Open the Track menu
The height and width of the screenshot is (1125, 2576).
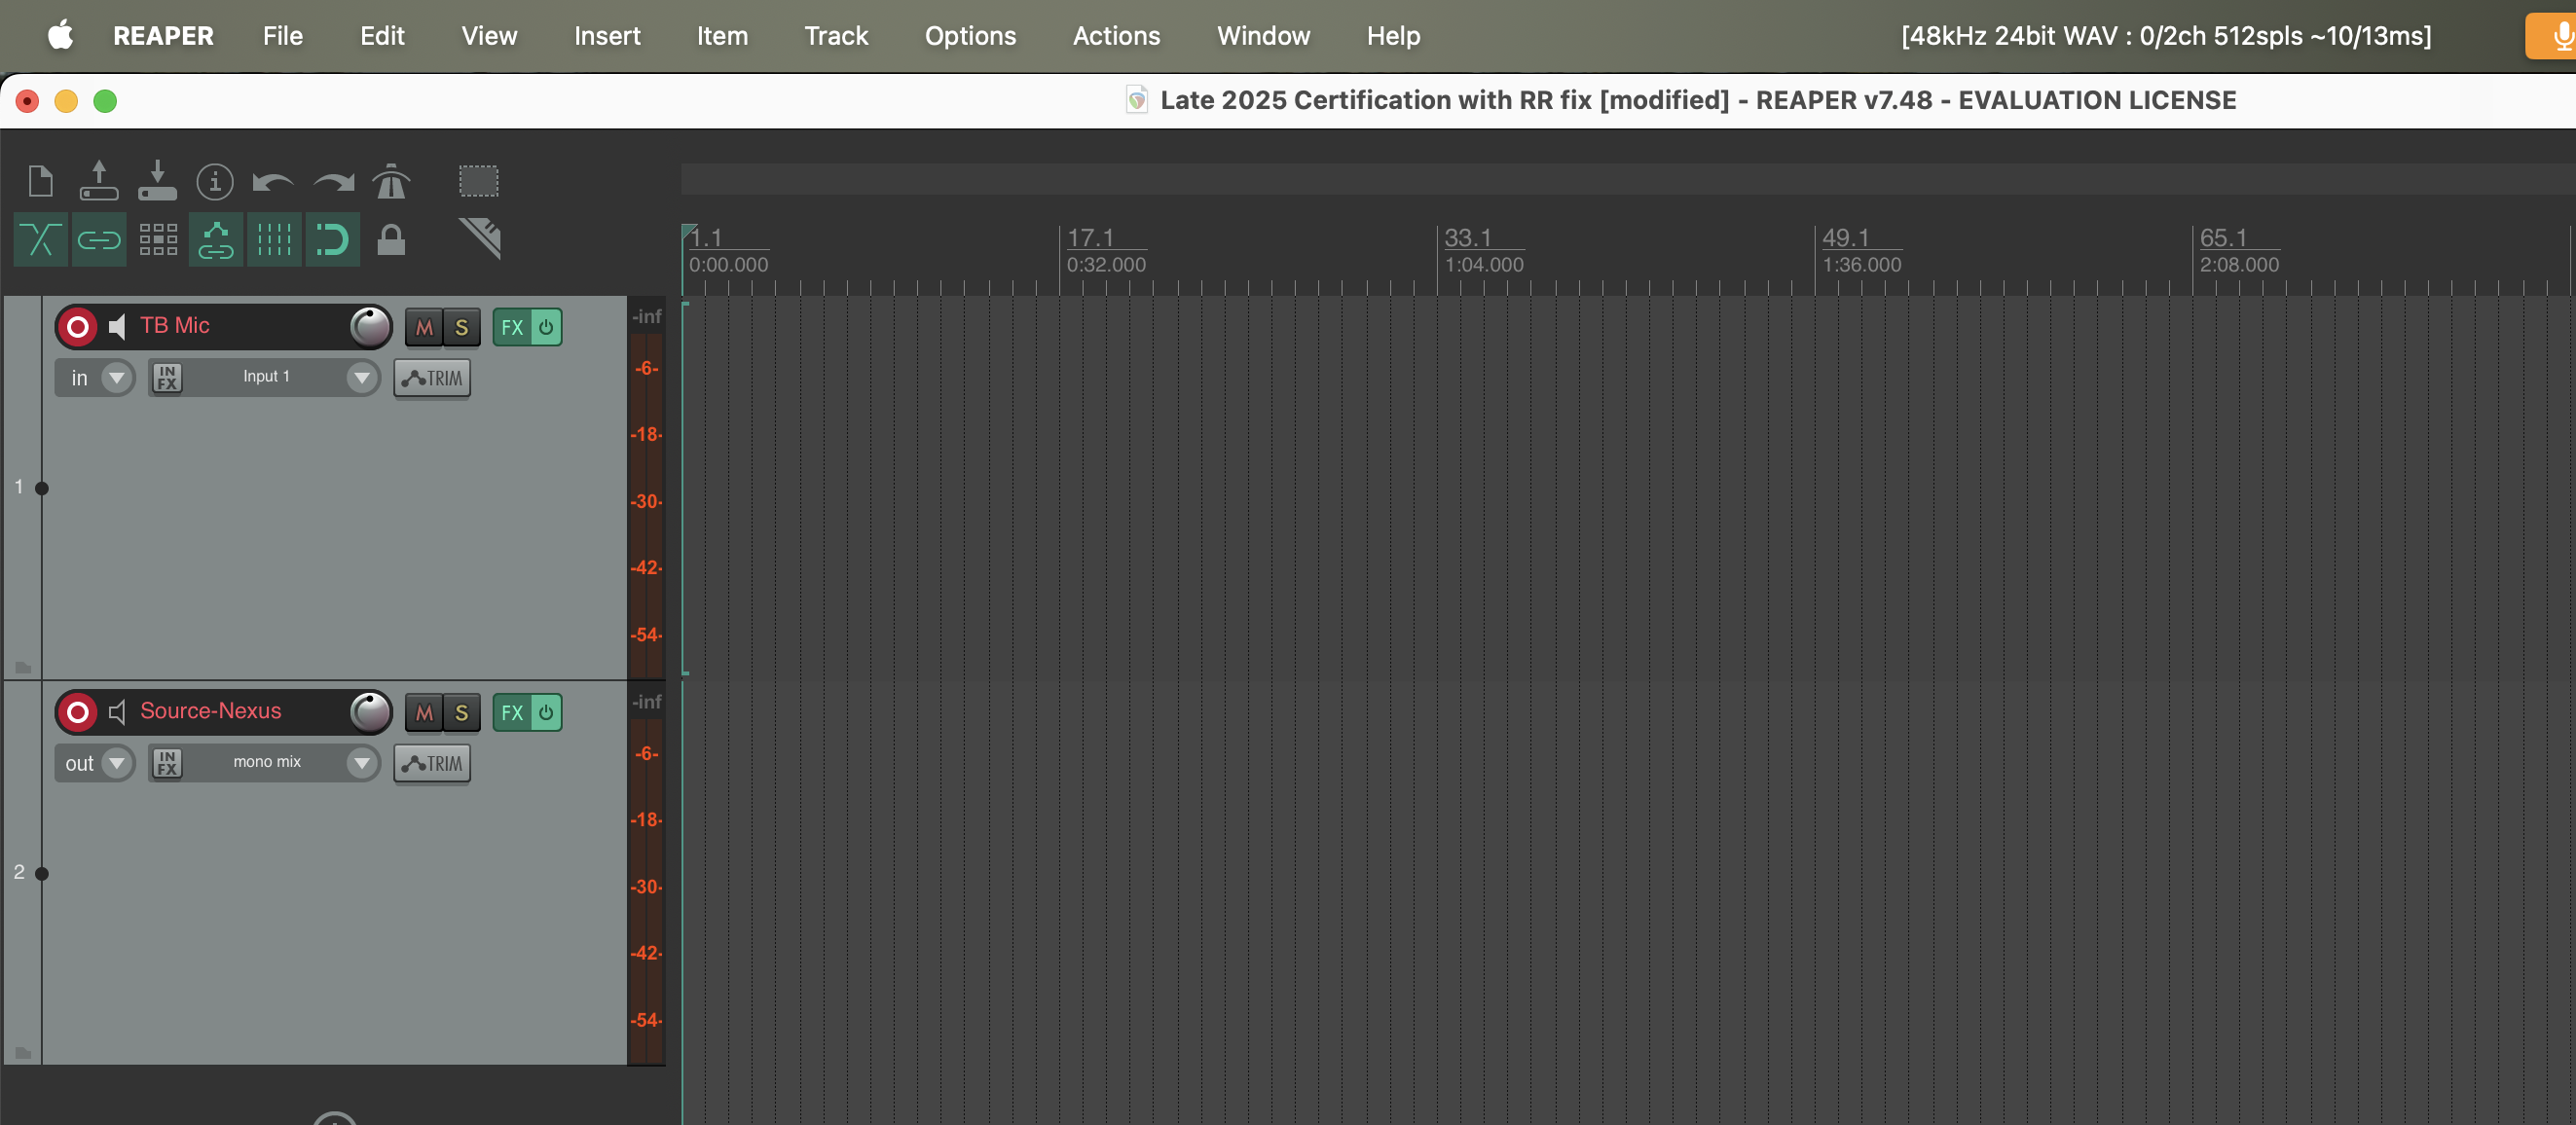click(x=835, y=36)
